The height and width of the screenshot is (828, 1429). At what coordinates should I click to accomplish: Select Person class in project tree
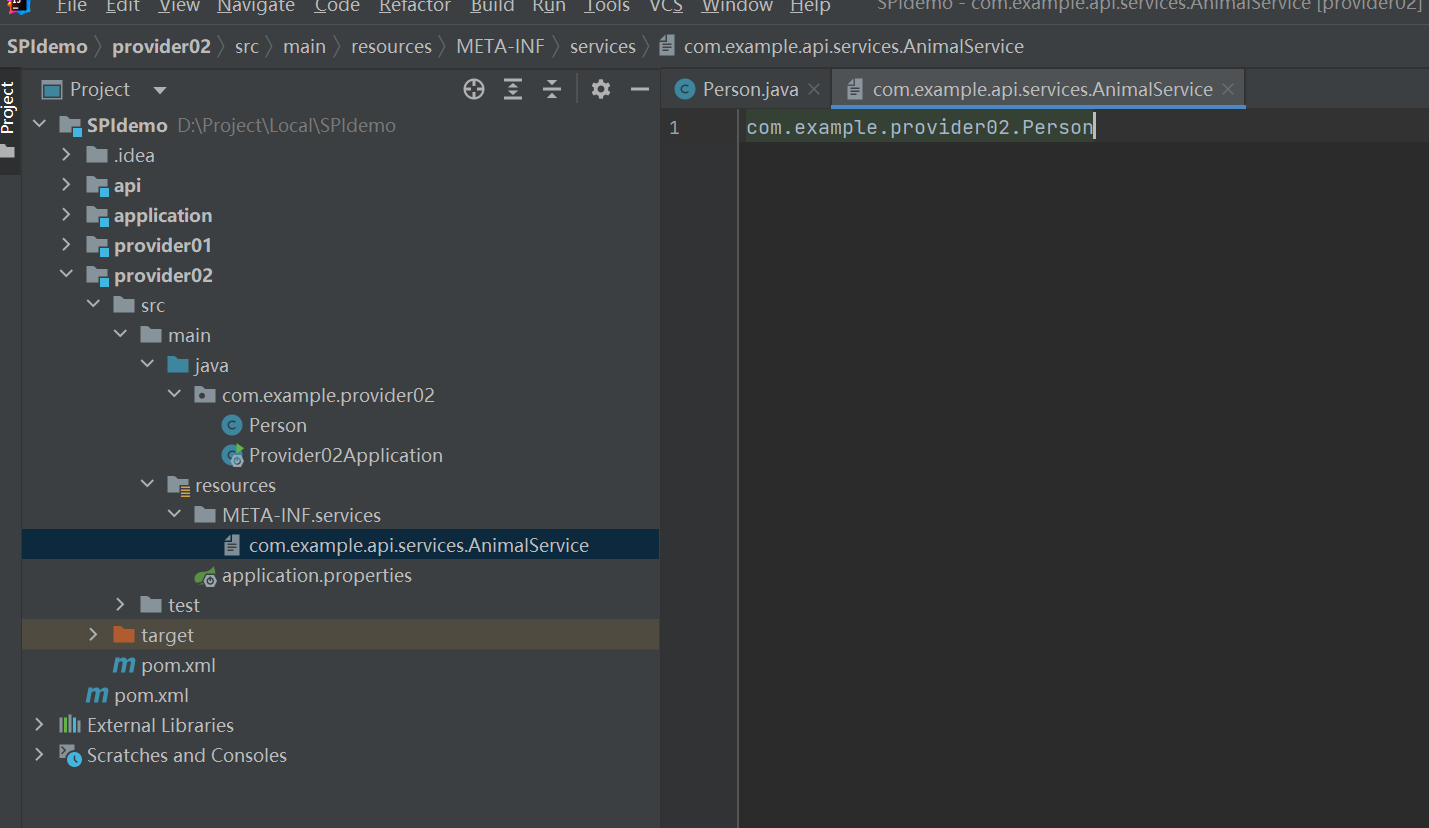point(278,425)
